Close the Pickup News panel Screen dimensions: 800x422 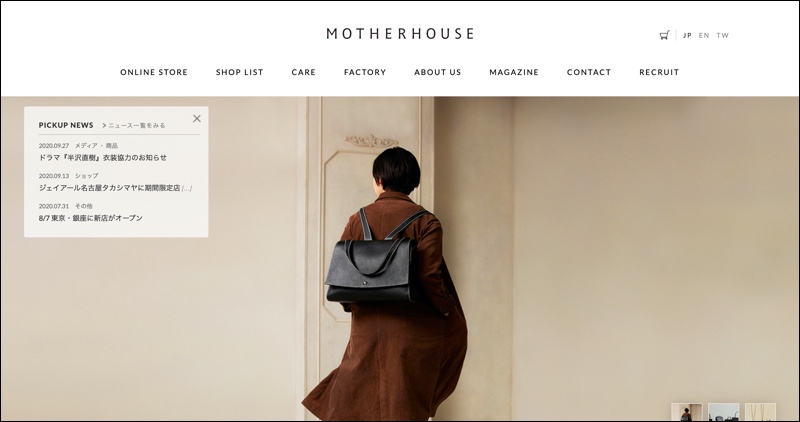[197, 118]
